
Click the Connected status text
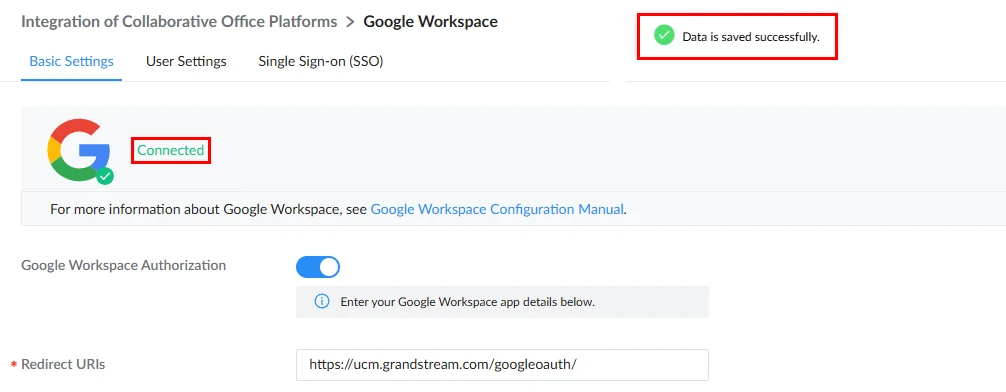coord(171,150)
